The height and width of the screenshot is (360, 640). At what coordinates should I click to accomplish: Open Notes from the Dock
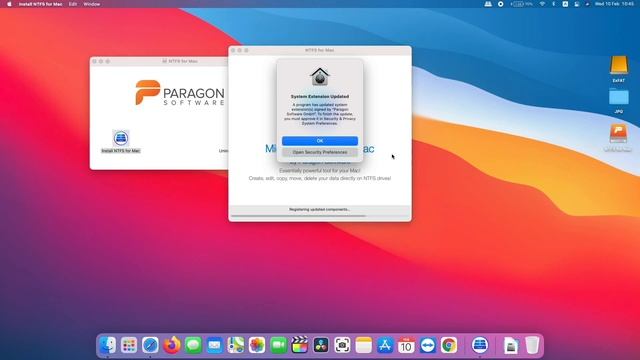coord(363,345)
